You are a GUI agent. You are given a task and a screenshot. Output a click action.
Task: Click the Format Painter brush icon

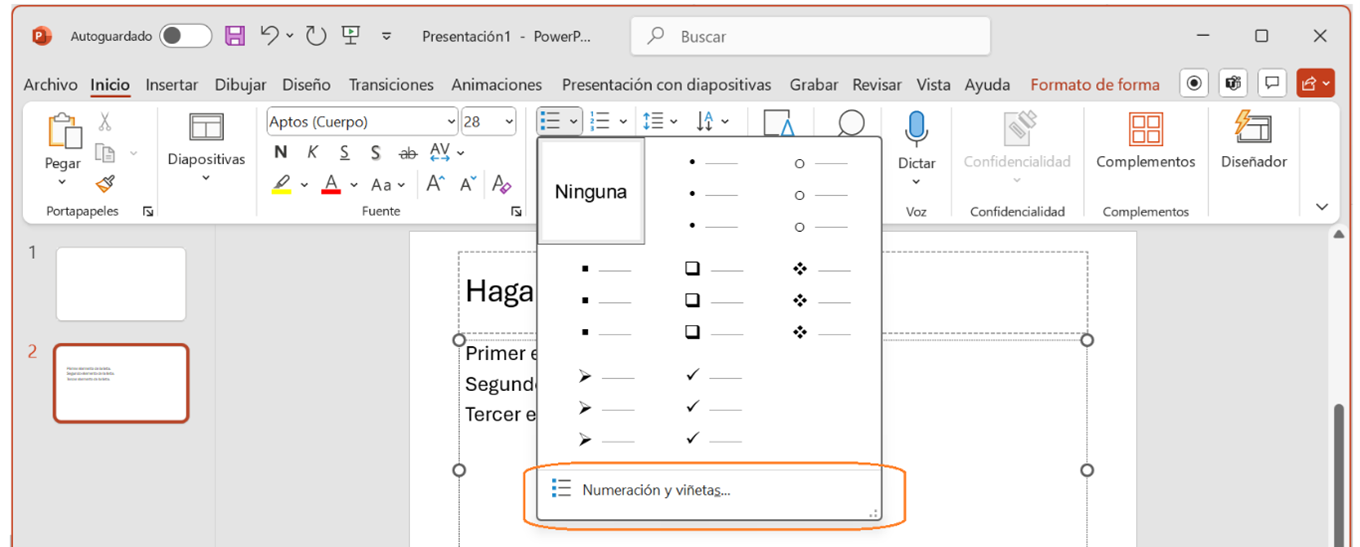(105, 184)
